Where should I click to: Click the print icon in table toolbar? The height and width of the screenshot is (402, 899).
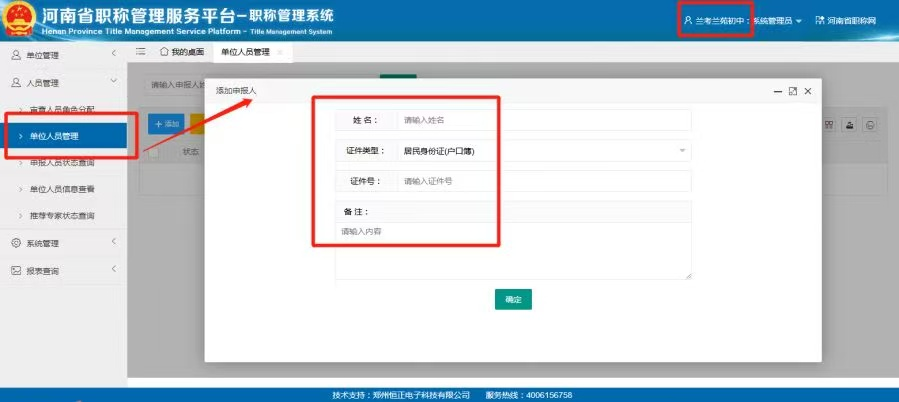pos(870,126)
